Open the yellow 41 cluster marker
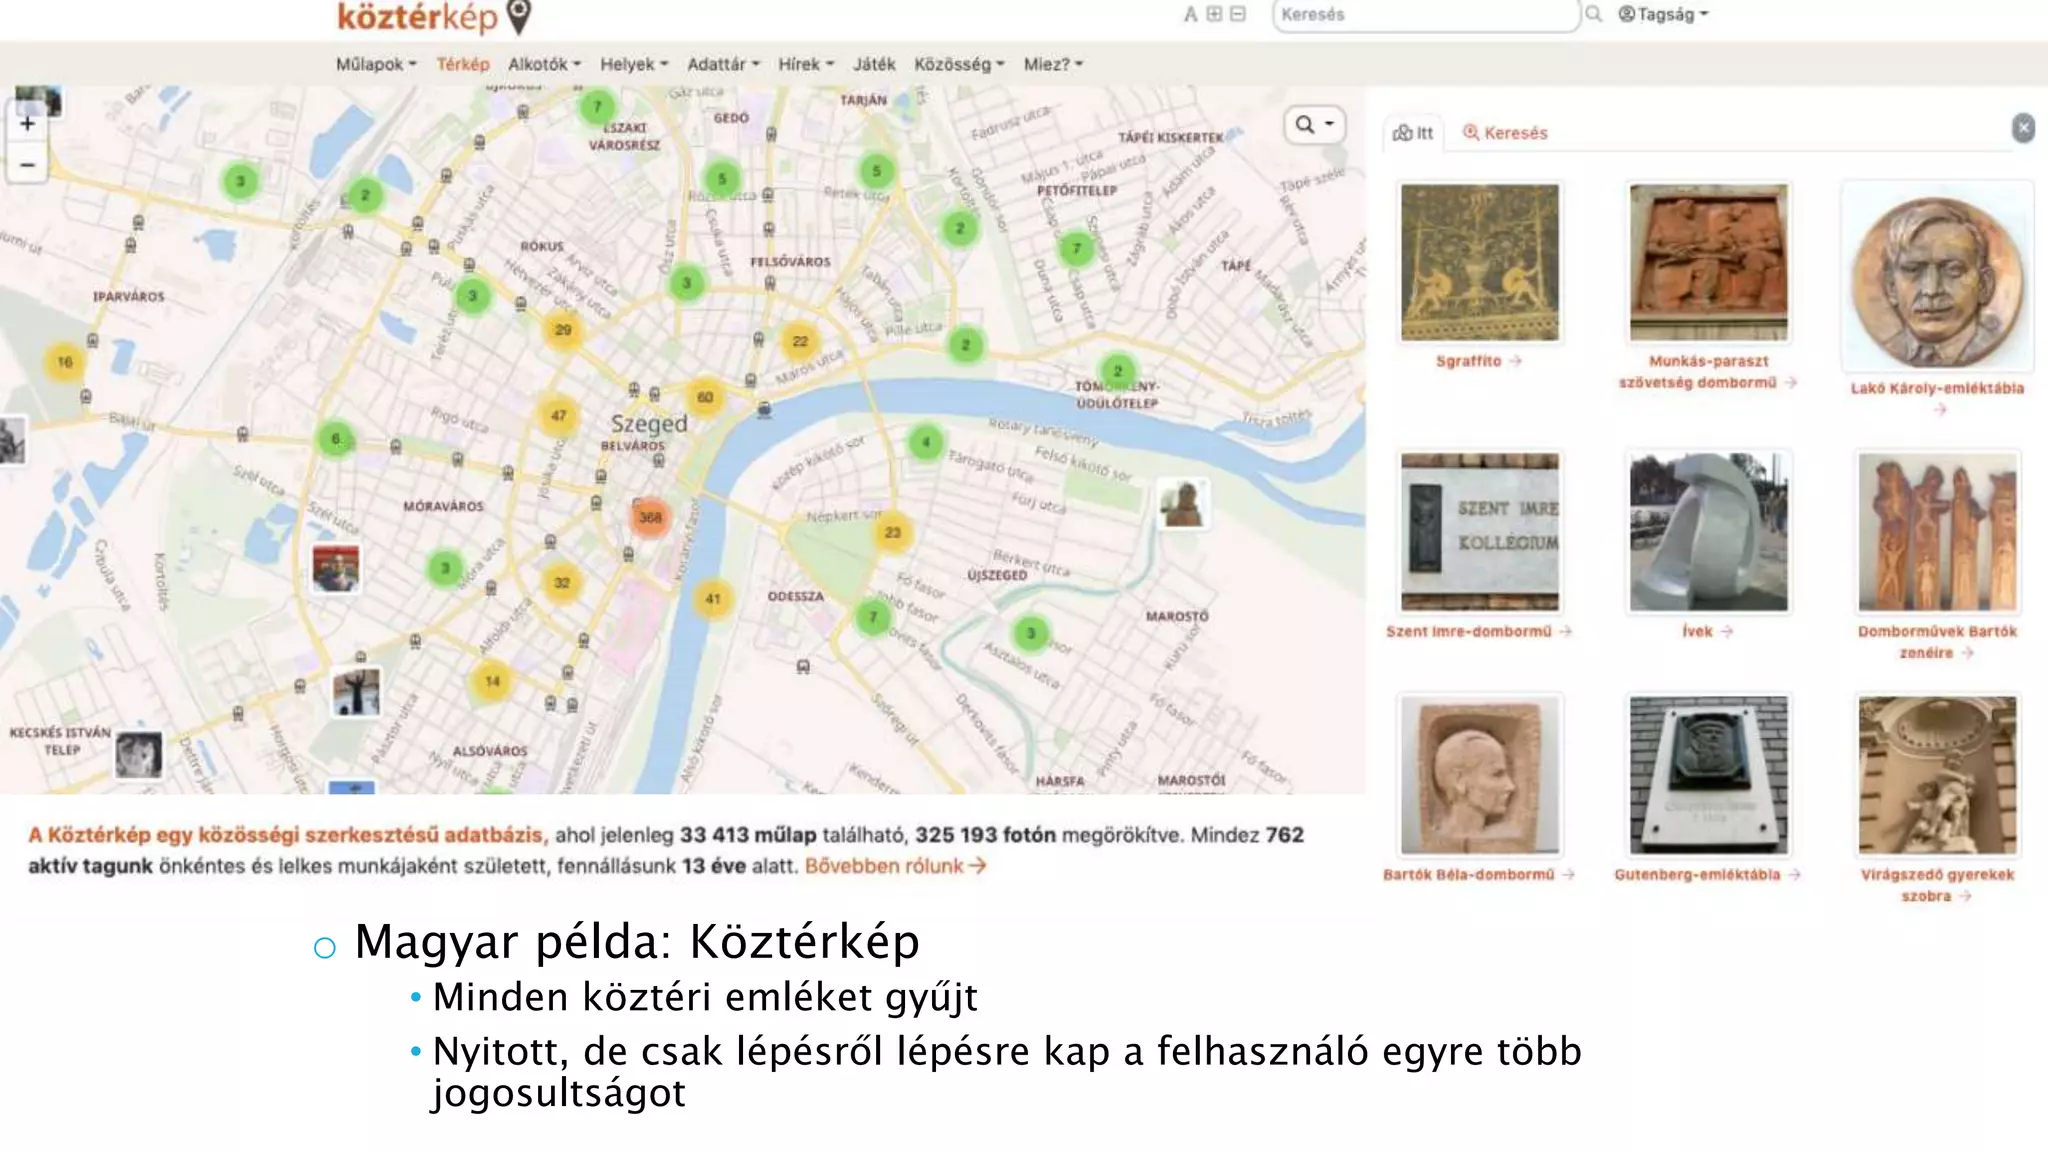 [713, 599]
